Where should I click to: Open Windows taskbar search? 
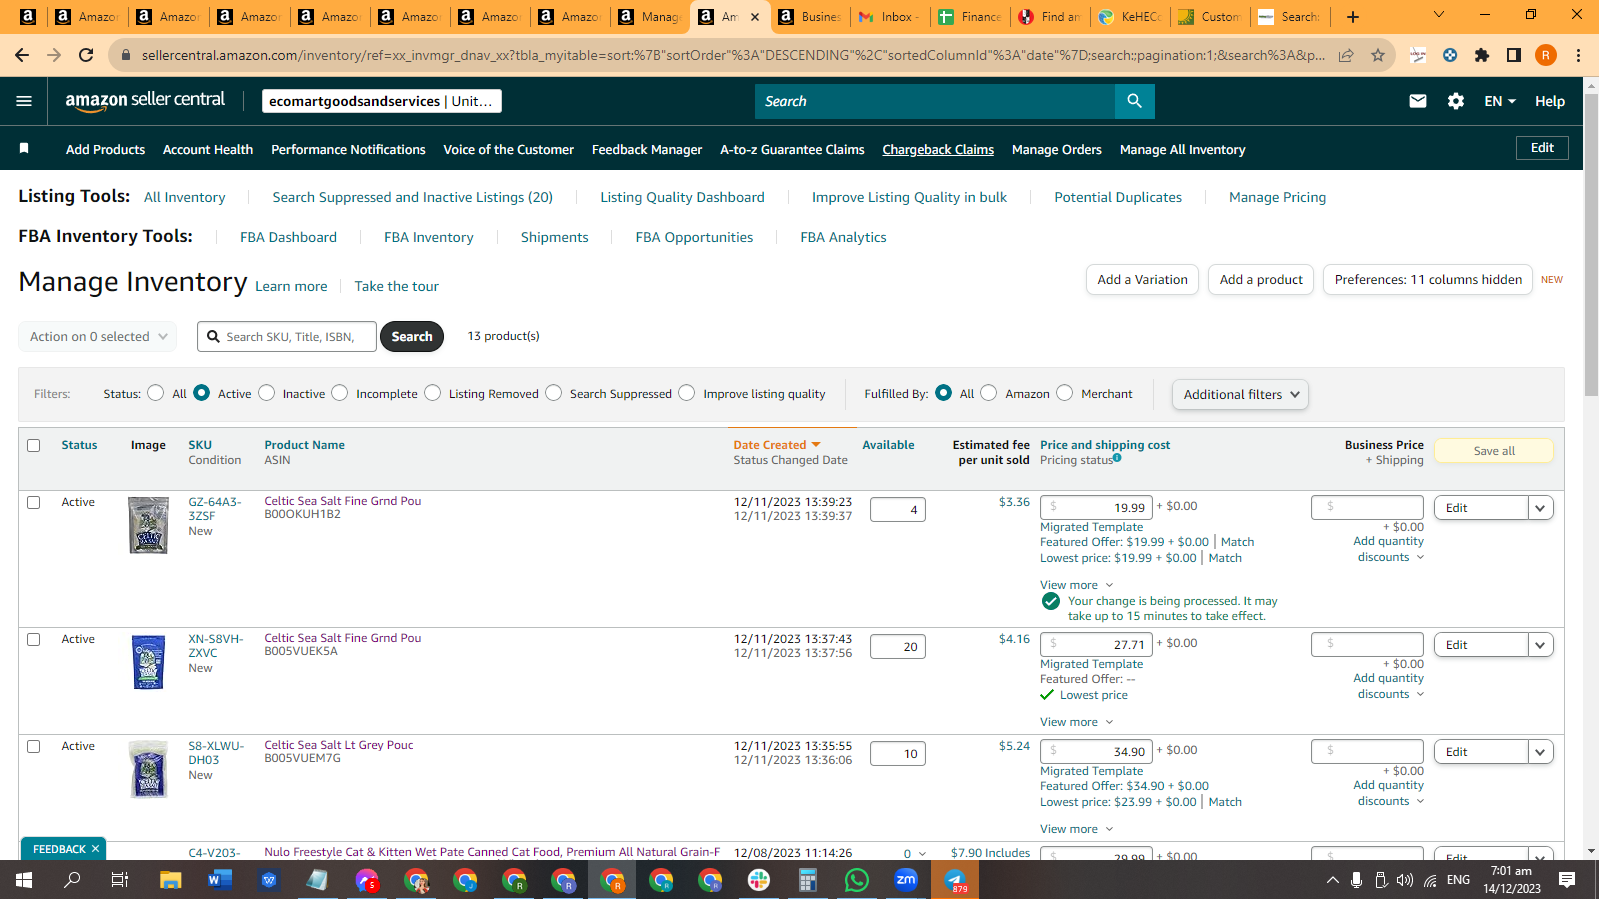pos(72,880)
